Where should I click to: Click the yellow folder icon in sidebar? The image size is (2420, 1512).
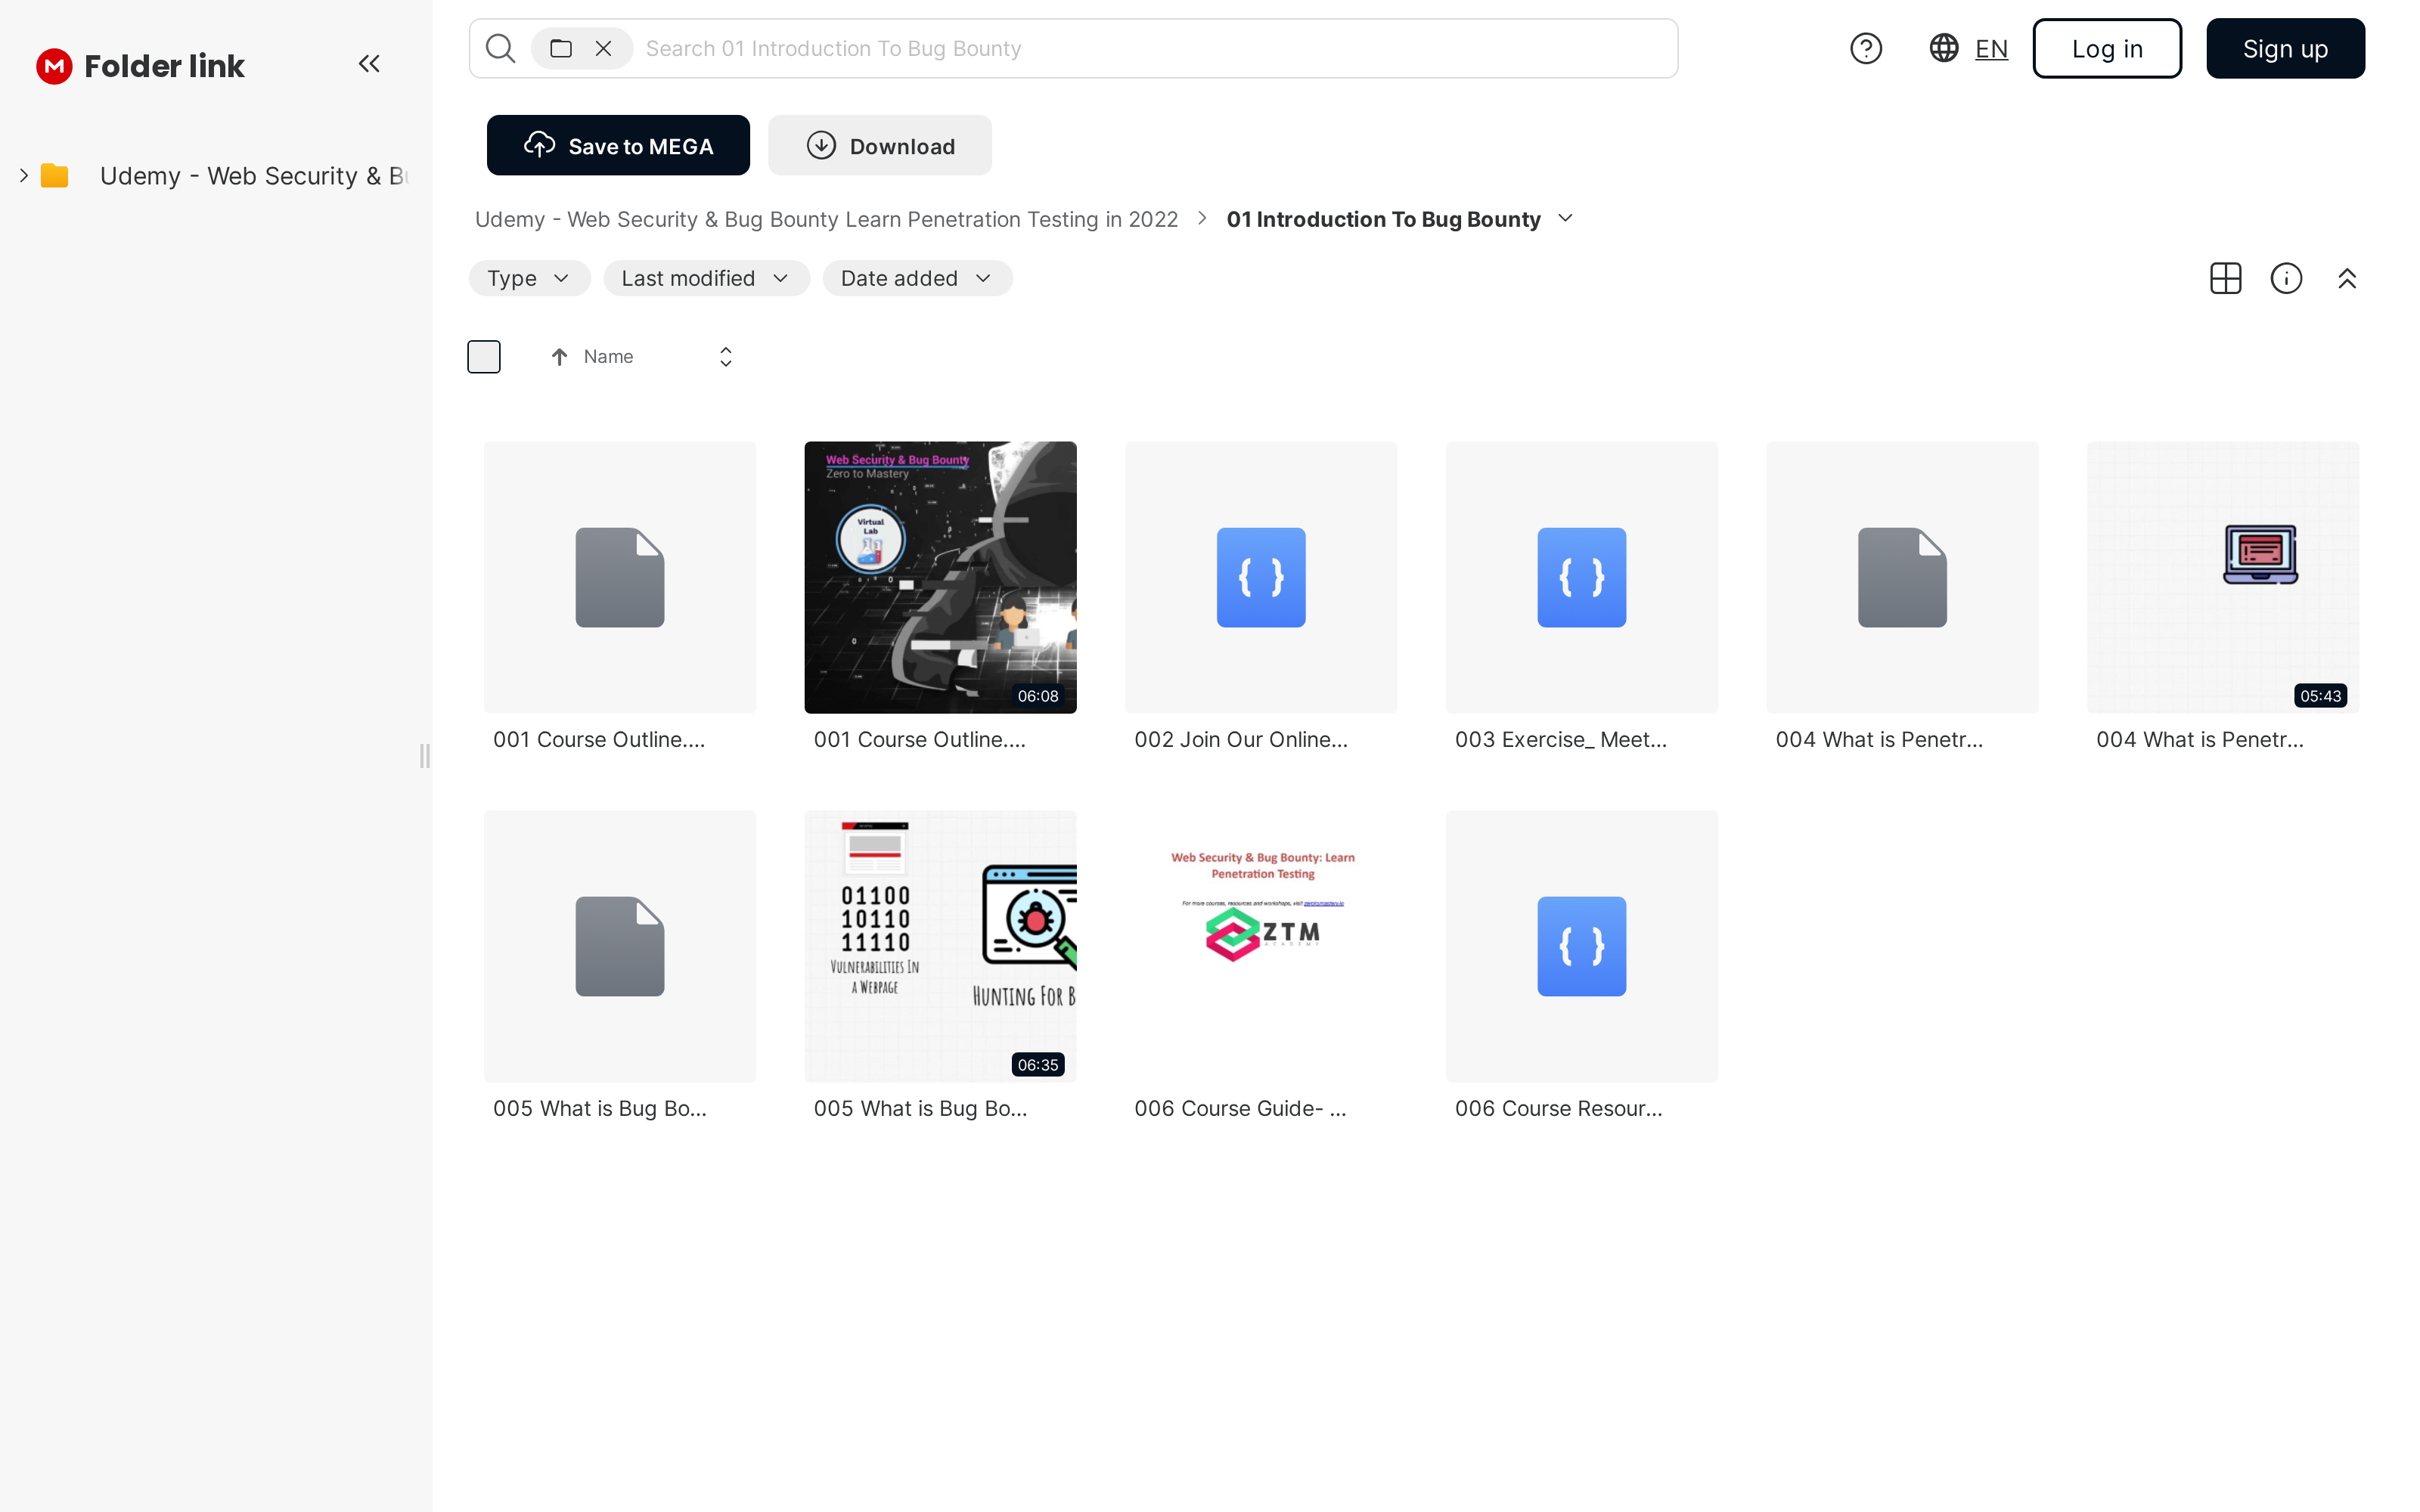(54, 176)
